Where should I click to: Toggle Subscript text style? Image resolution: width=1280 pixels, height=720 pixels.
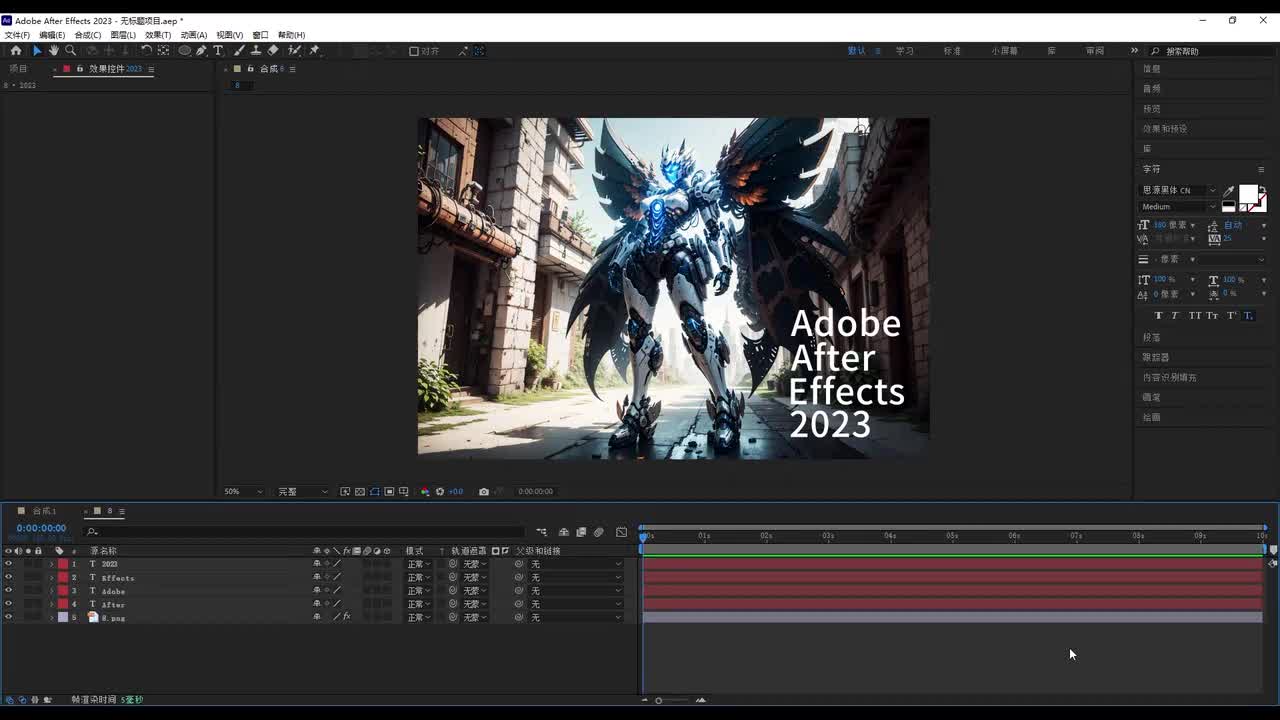1248,316
